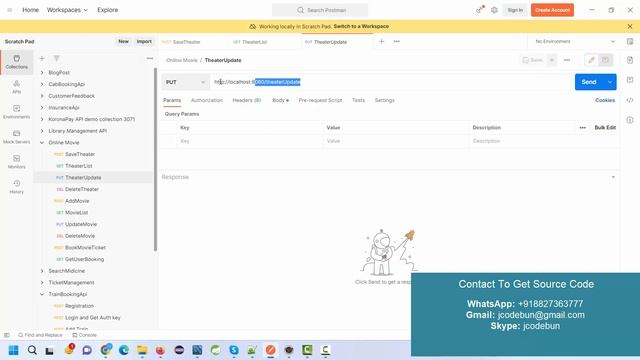Open the comments icon in right sidebar

point(630,80)
